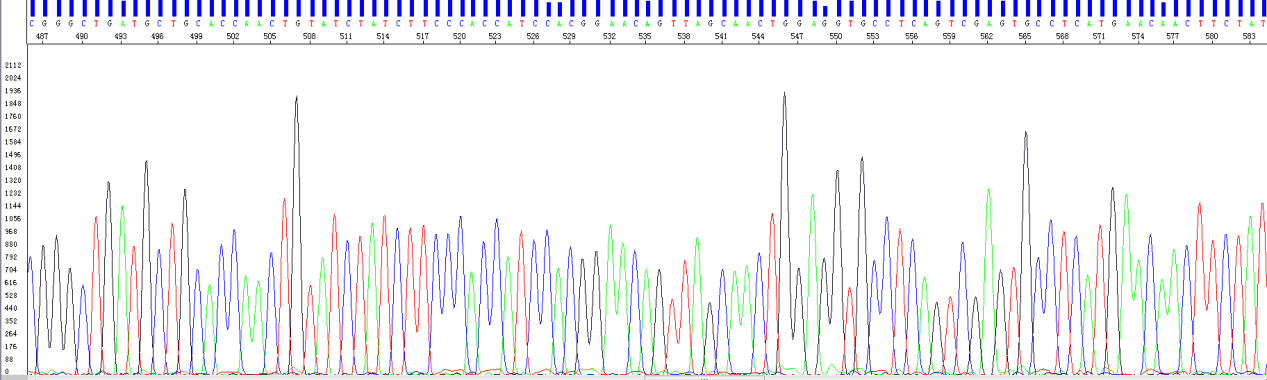
Task: Click the 0 baseline label on the axis
Action: (7, 372)
